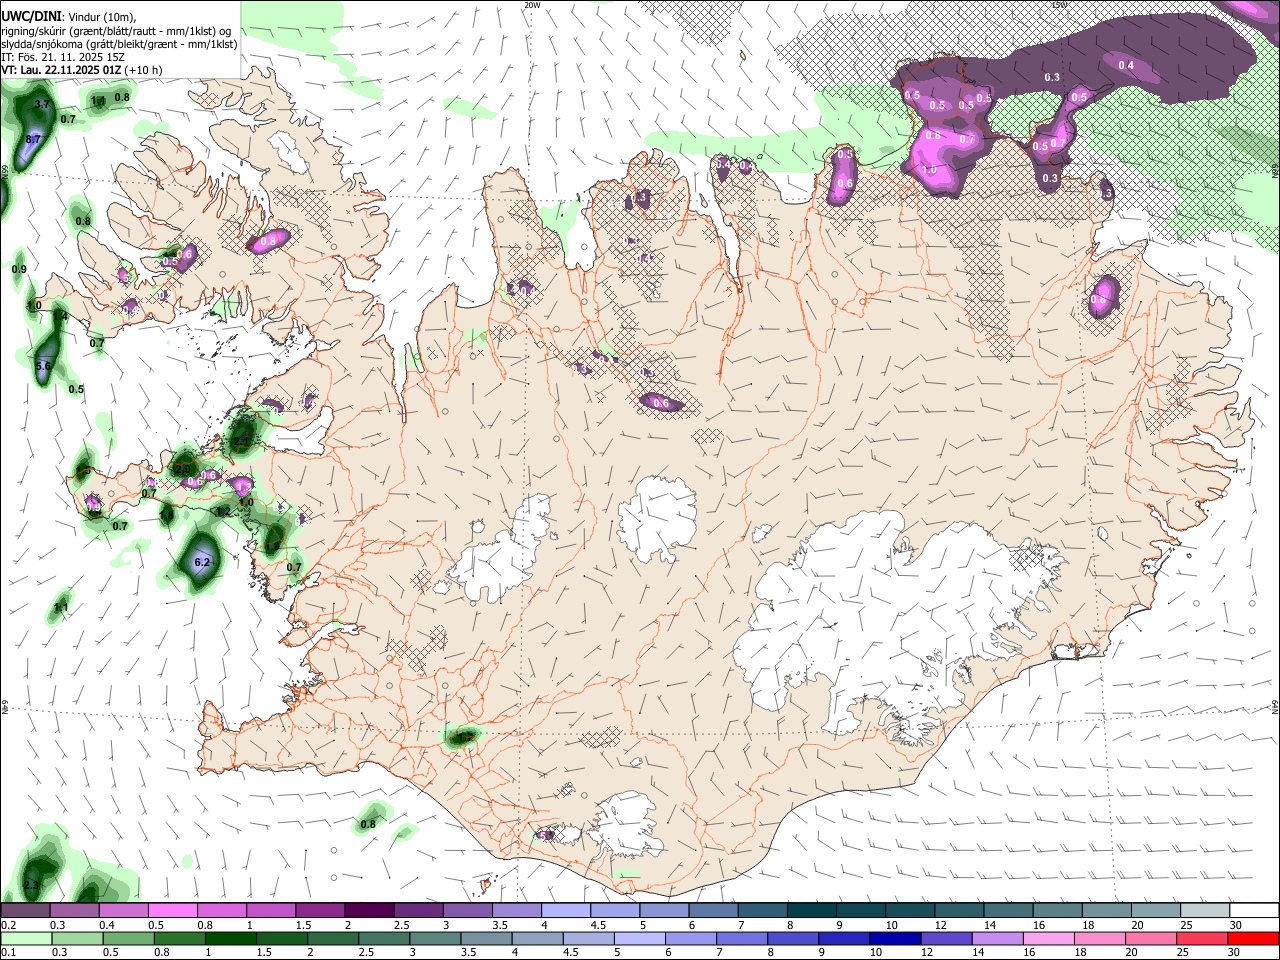Click the 0.2 label on the snow scale

pyautogui.click(x=8, y=925)
